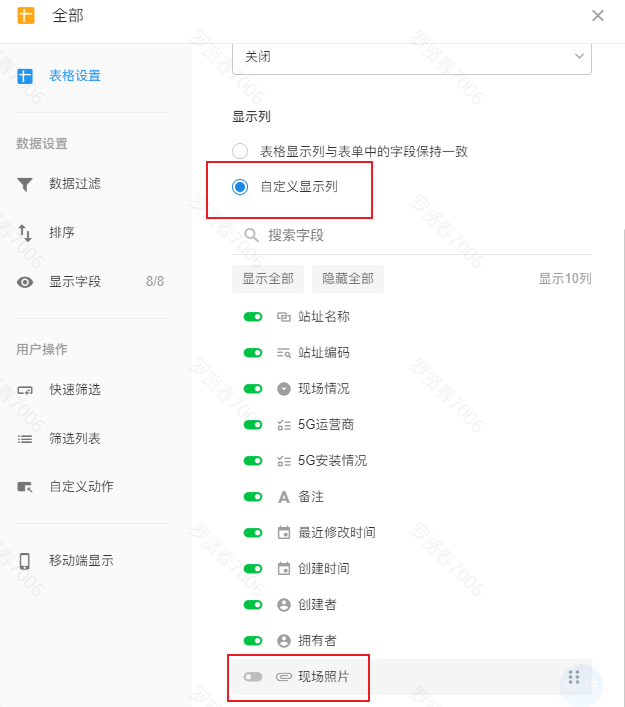Click the 快速筛选 icon in sidebar

[25, 390]
